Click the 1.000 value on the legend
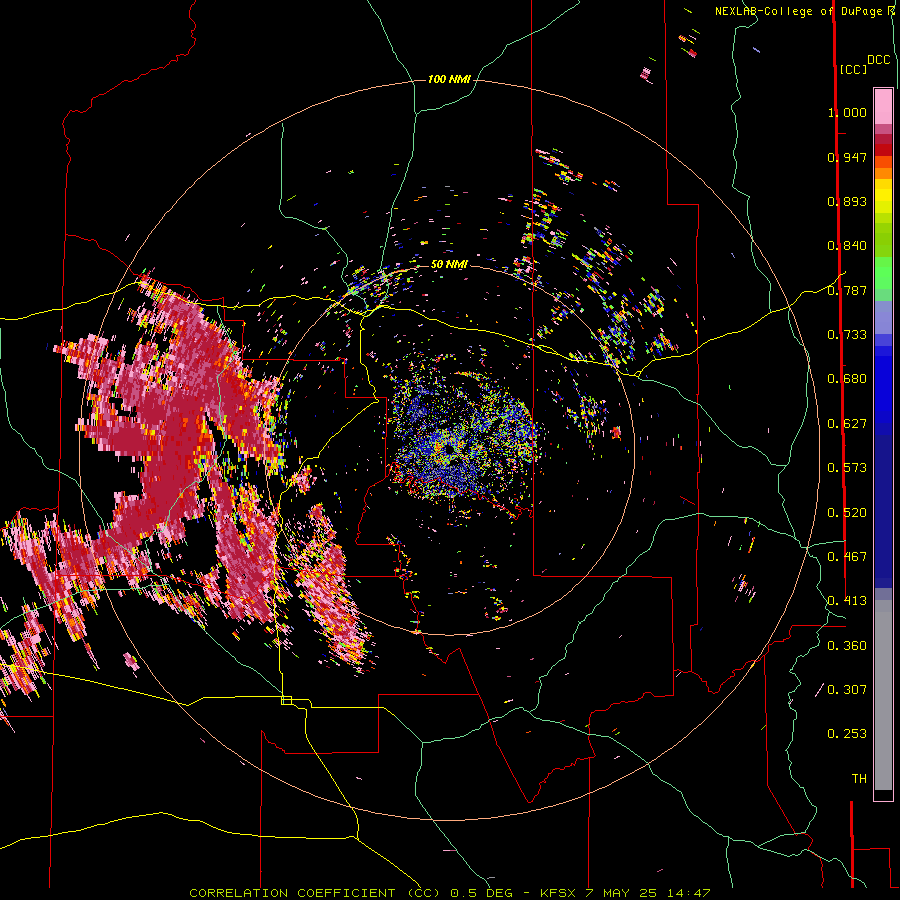Viewport: 900px width, 900px height. click(x=847, y=112)
